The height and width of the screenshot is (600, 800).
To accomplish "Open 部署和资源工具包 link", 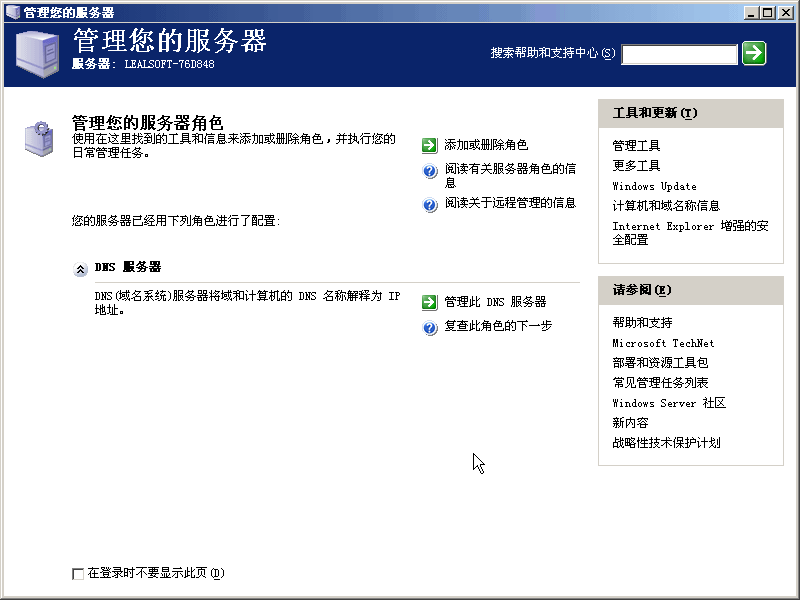I will [x=660, y=363].
